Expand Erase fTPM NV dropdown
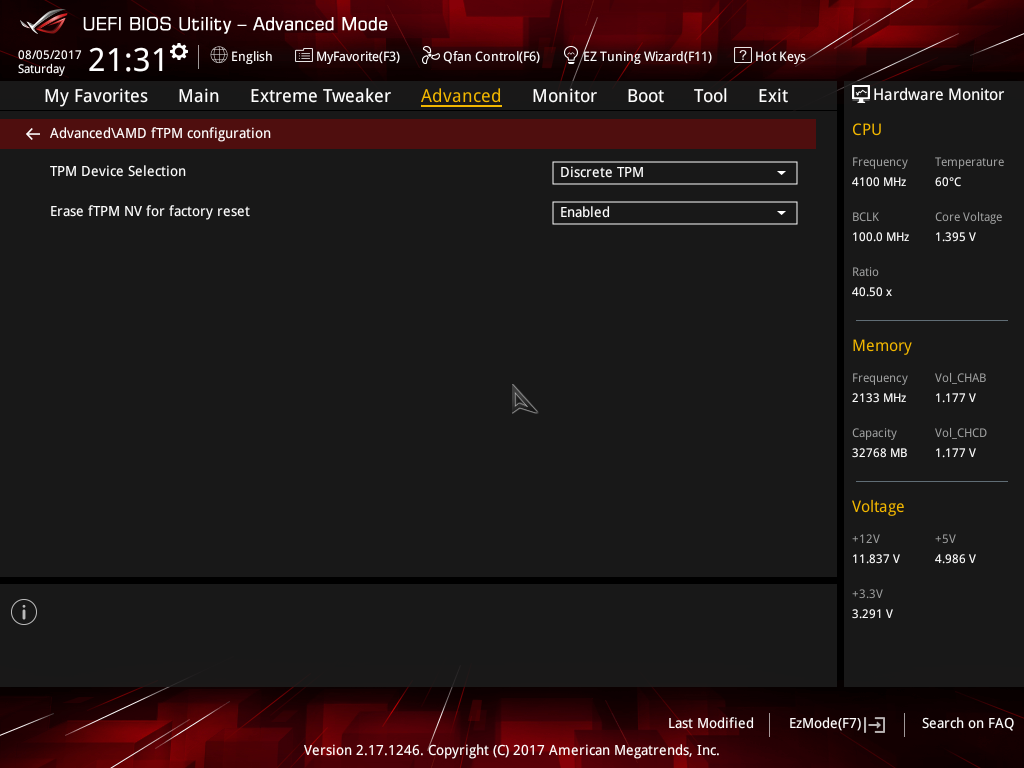 (x=674, y=213)
